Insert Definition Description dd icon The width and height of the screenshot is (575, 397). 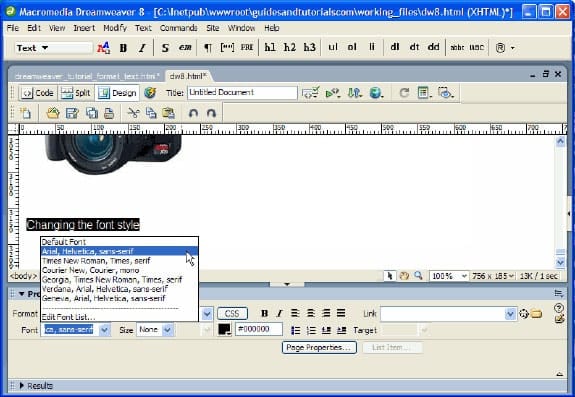point(433,47)
